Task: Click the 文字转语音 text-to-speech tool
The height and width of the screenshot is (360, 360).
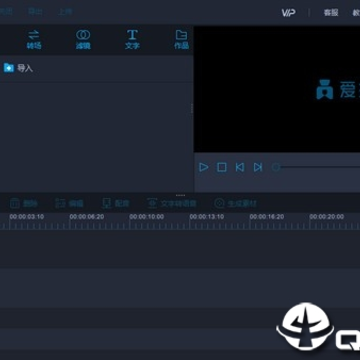Action: pos(172,203)
